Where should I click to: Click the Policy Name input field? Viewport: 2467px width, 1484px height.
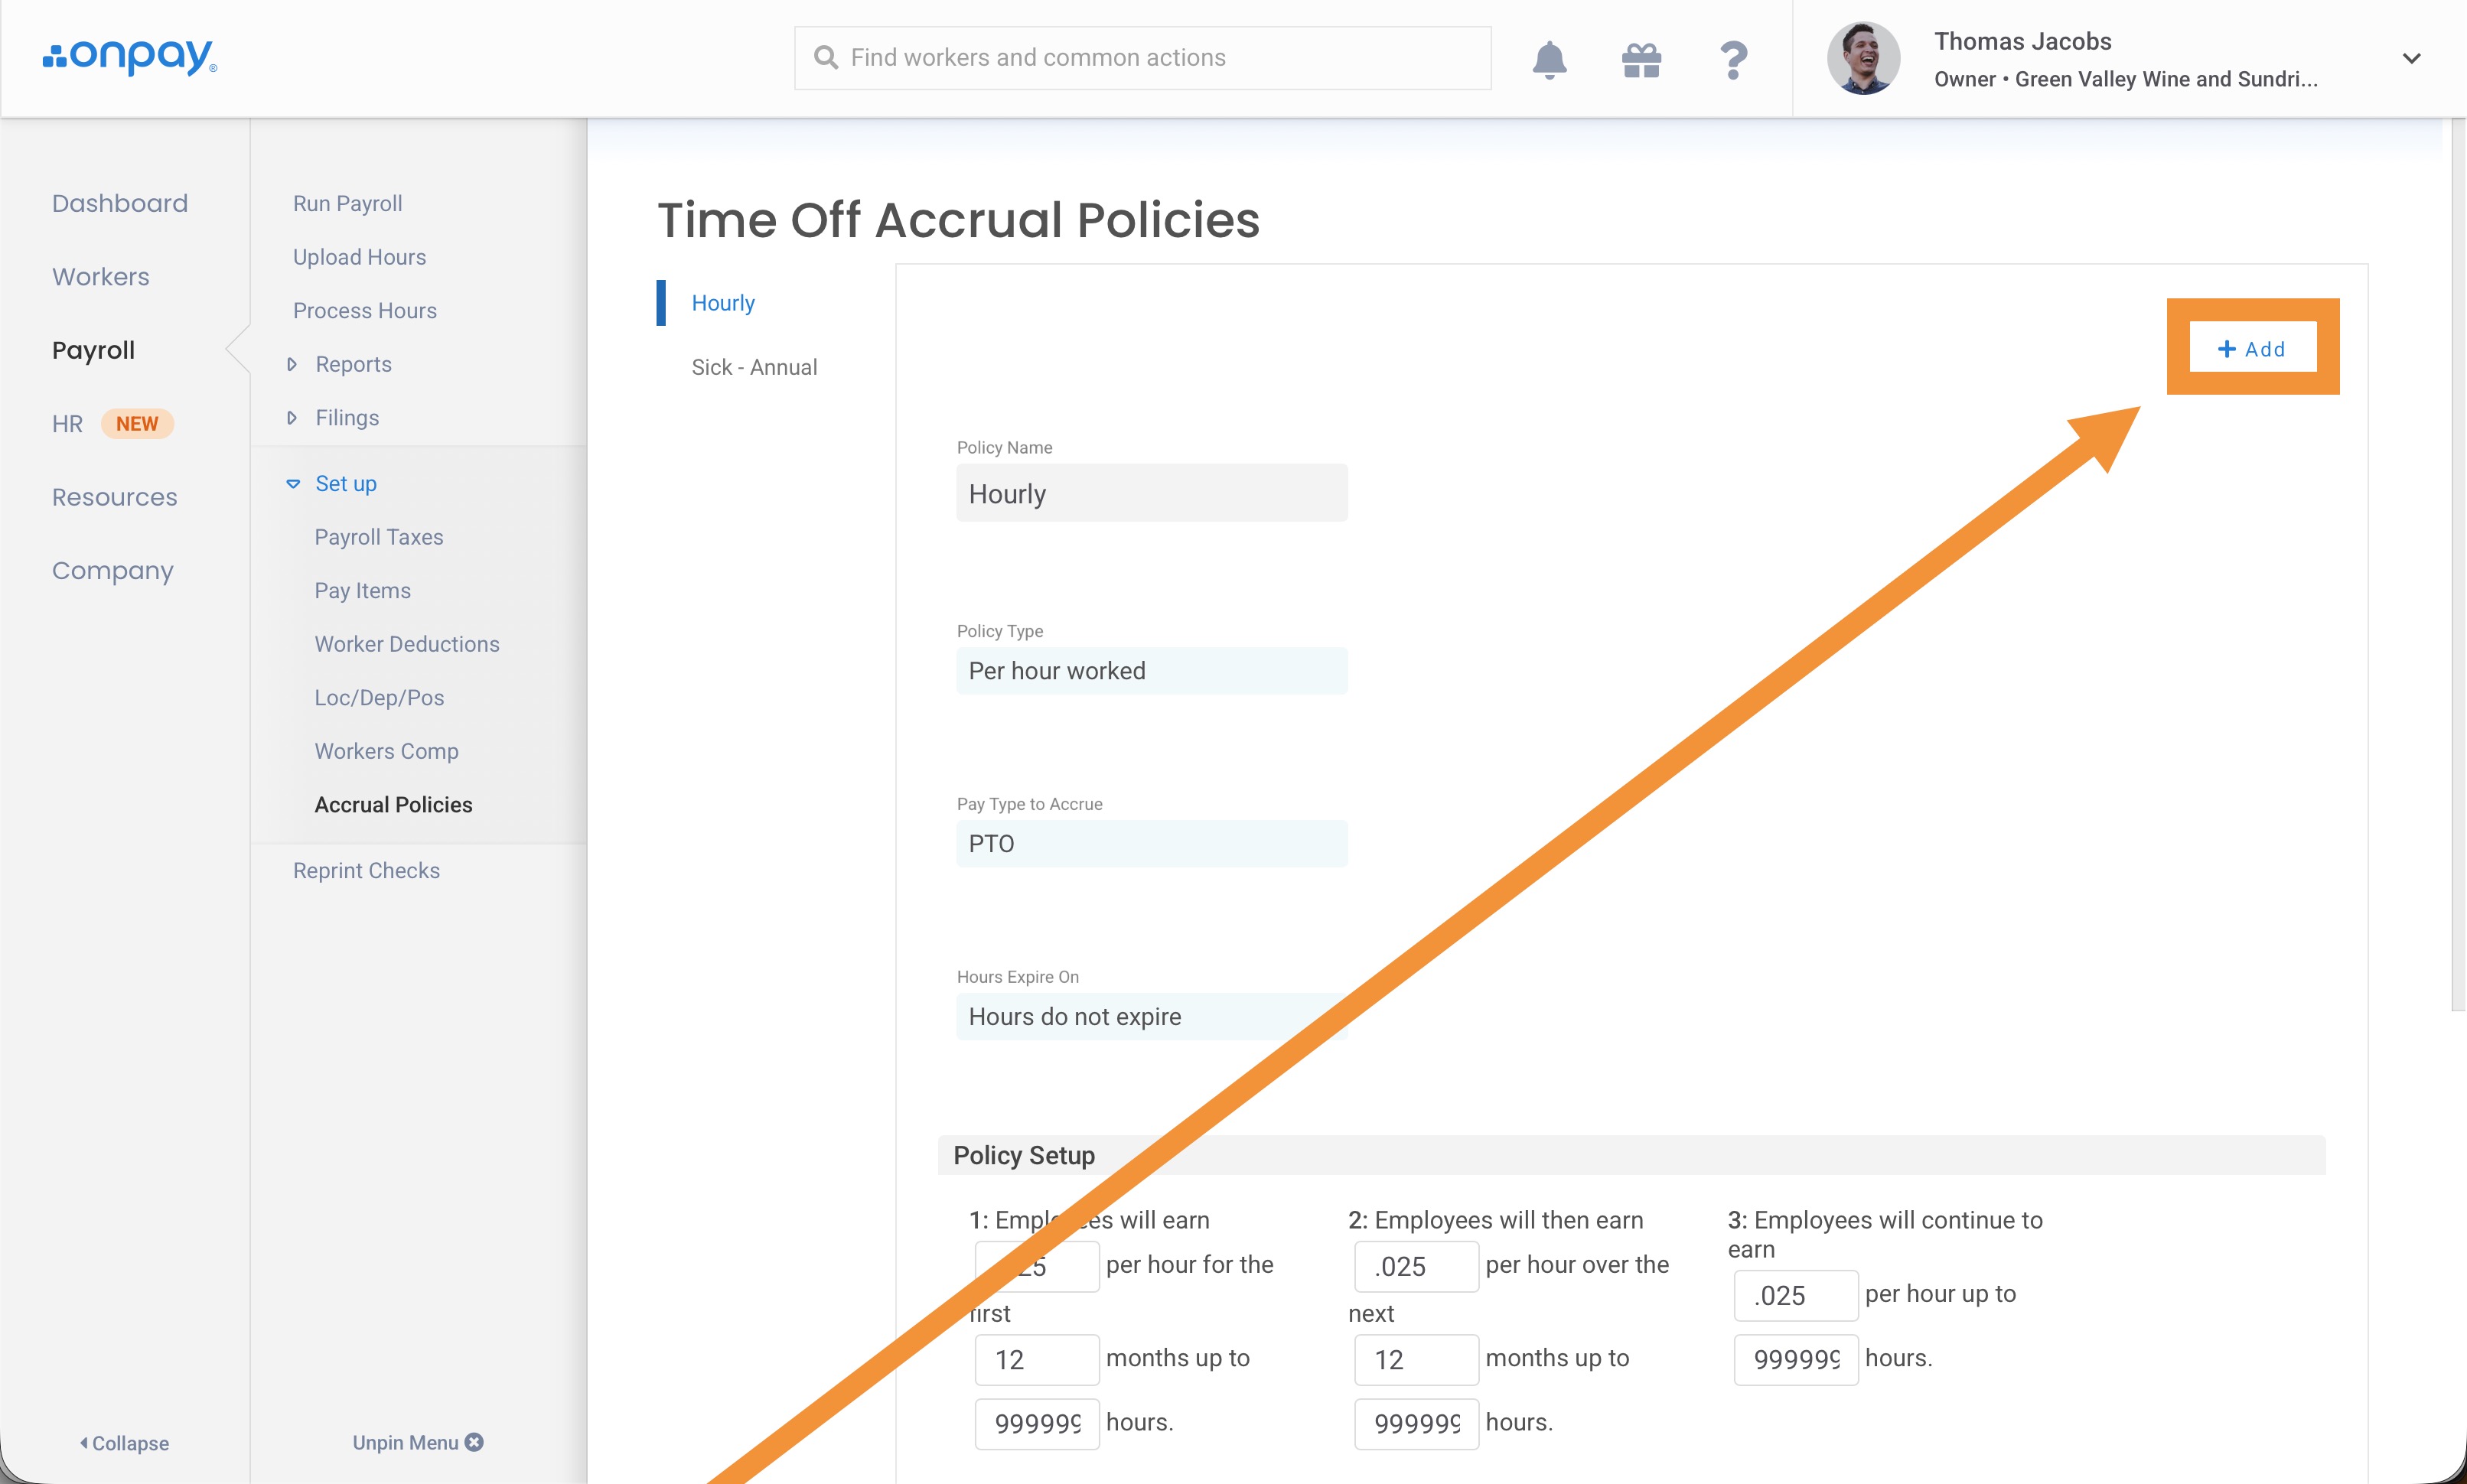[x=1151, y=493]
